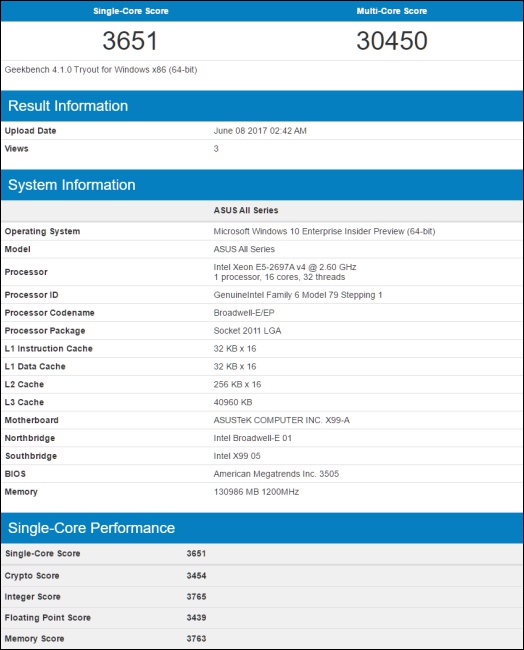Click the Model row label
This screenshot has width=524, height=650.
[x=17, y=249]
